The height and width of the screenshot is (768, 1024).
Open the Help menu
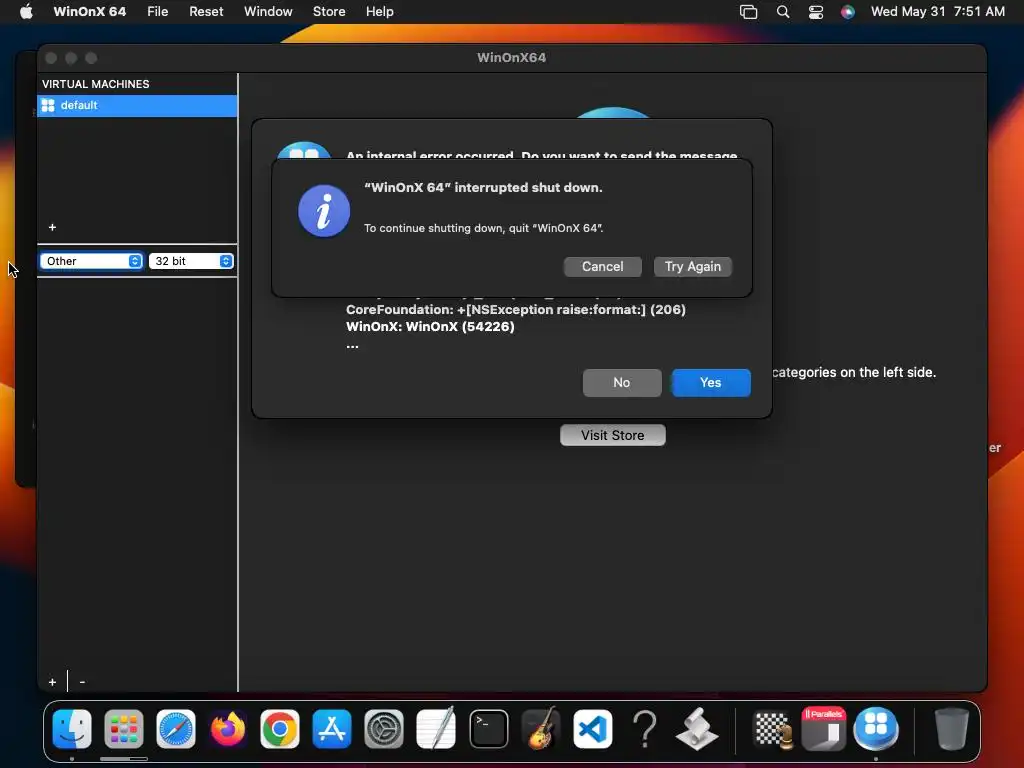(x=379, y=12)
